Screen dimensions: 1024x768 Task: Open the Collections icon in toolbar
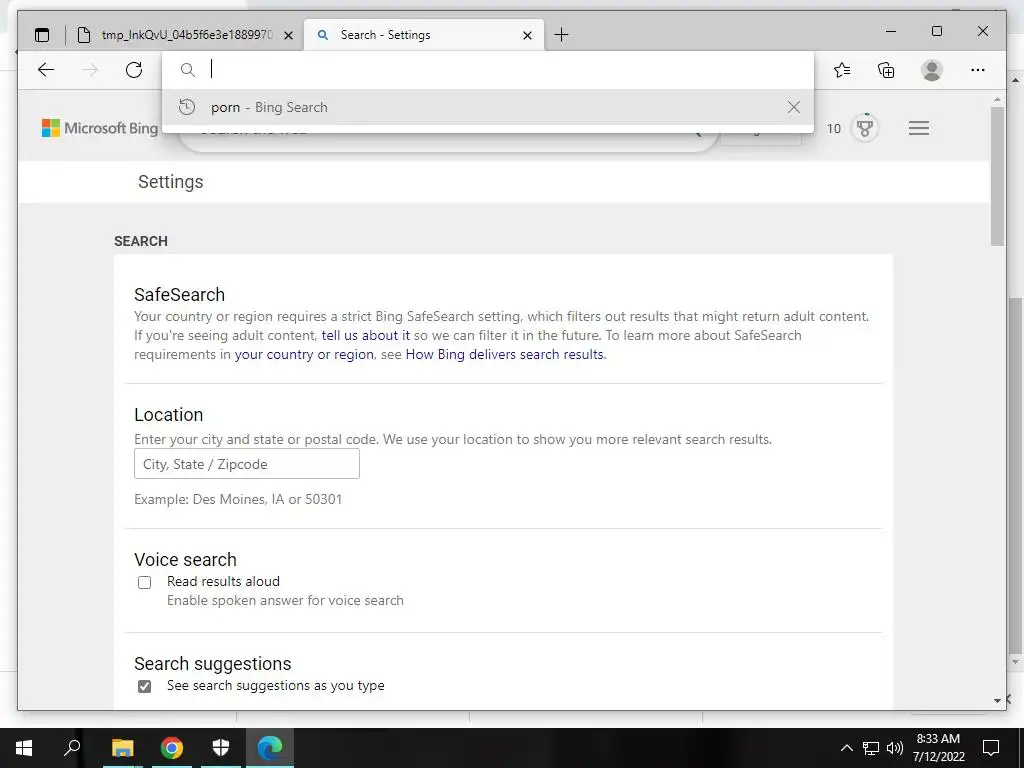tap(886, 70)
